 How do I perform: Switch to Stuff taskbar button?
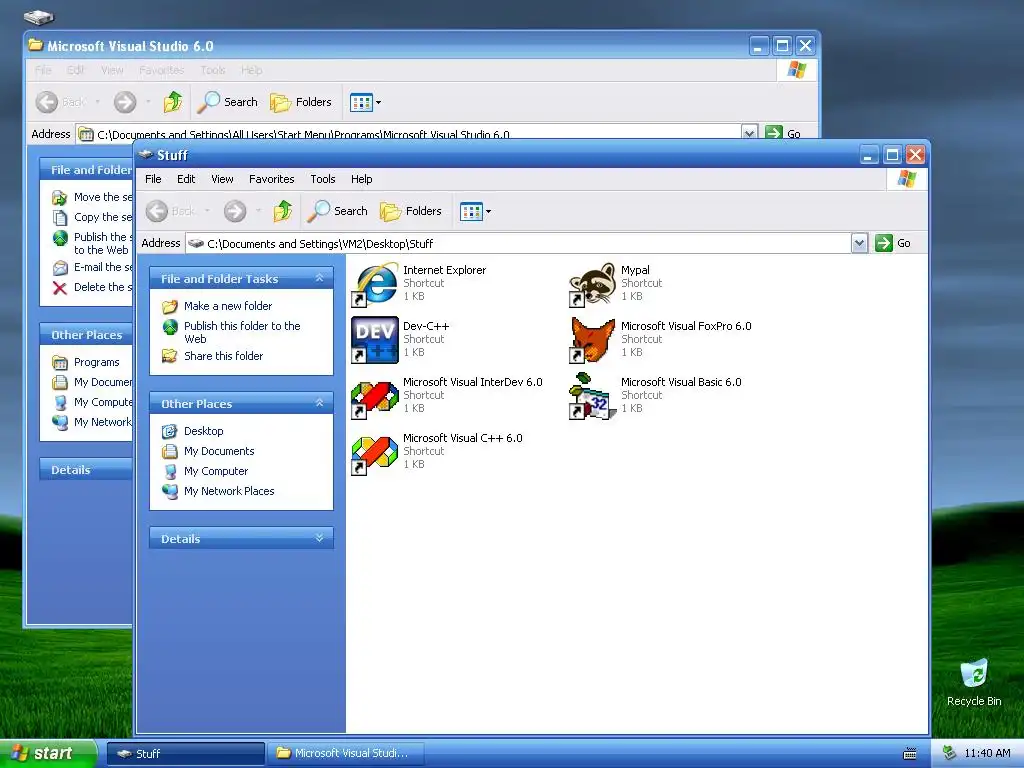point(185,754)
